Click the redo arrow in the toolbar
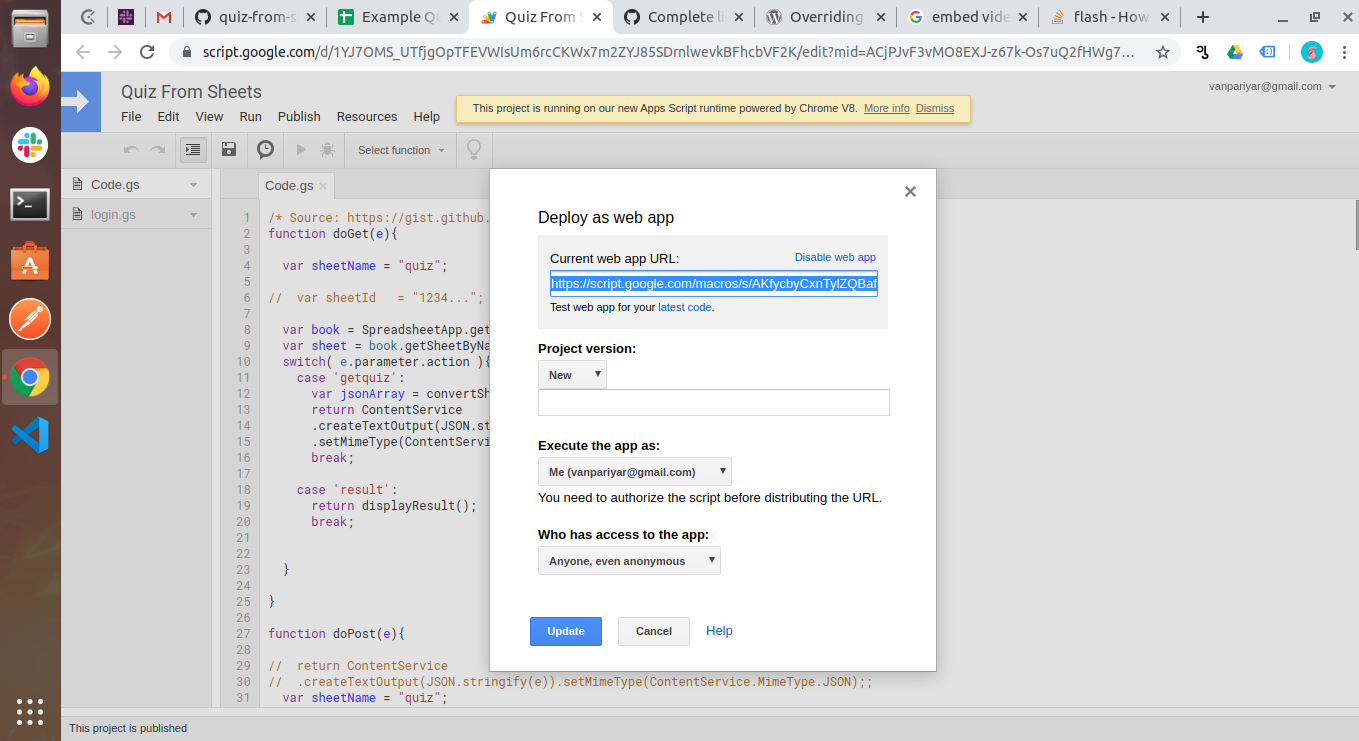Image resolution: width=1359 pixels, height=741 pixels. coord(157,150)
